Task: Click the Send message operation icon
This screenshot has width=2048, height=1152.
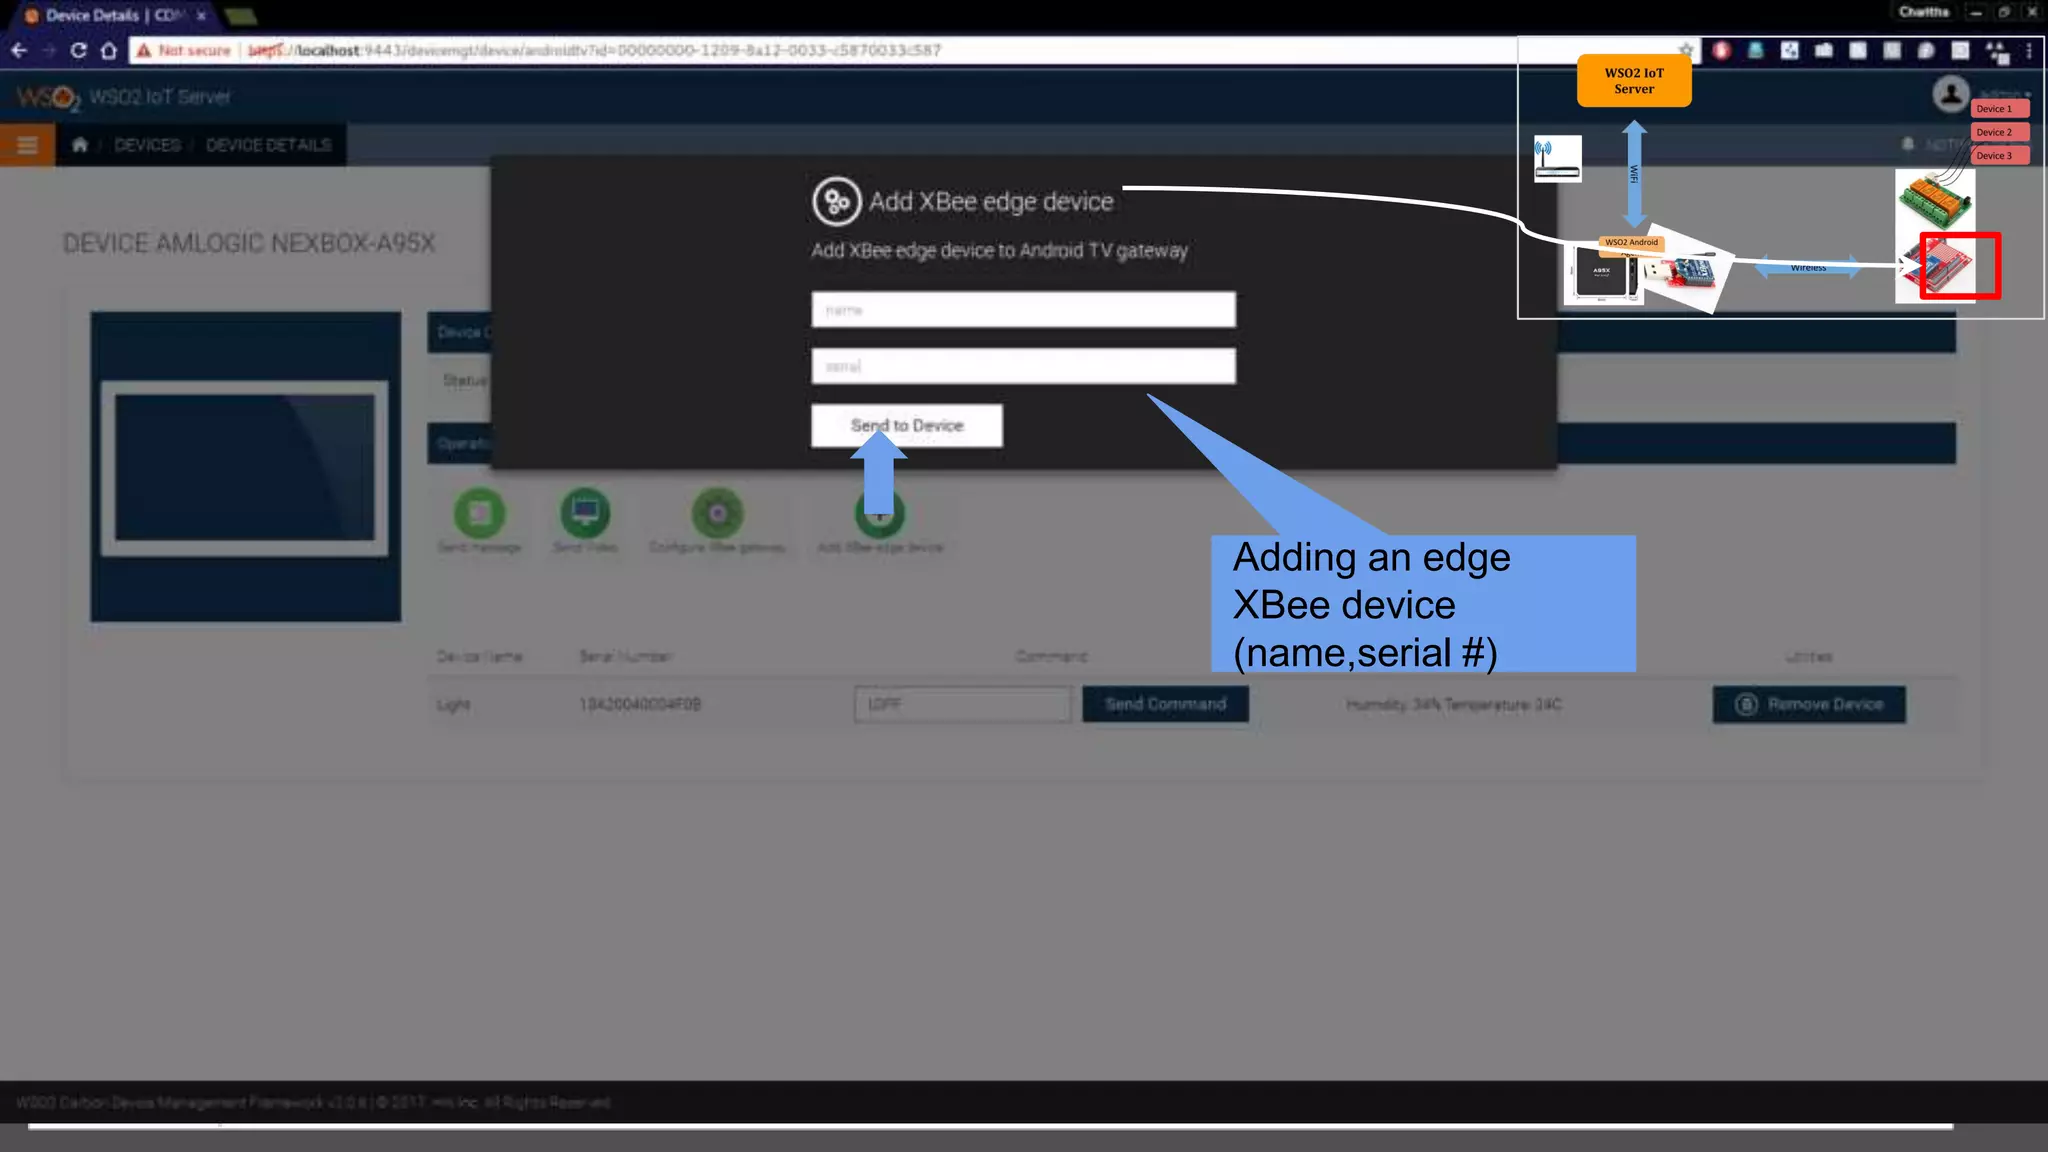Action: tap(479, 513)
